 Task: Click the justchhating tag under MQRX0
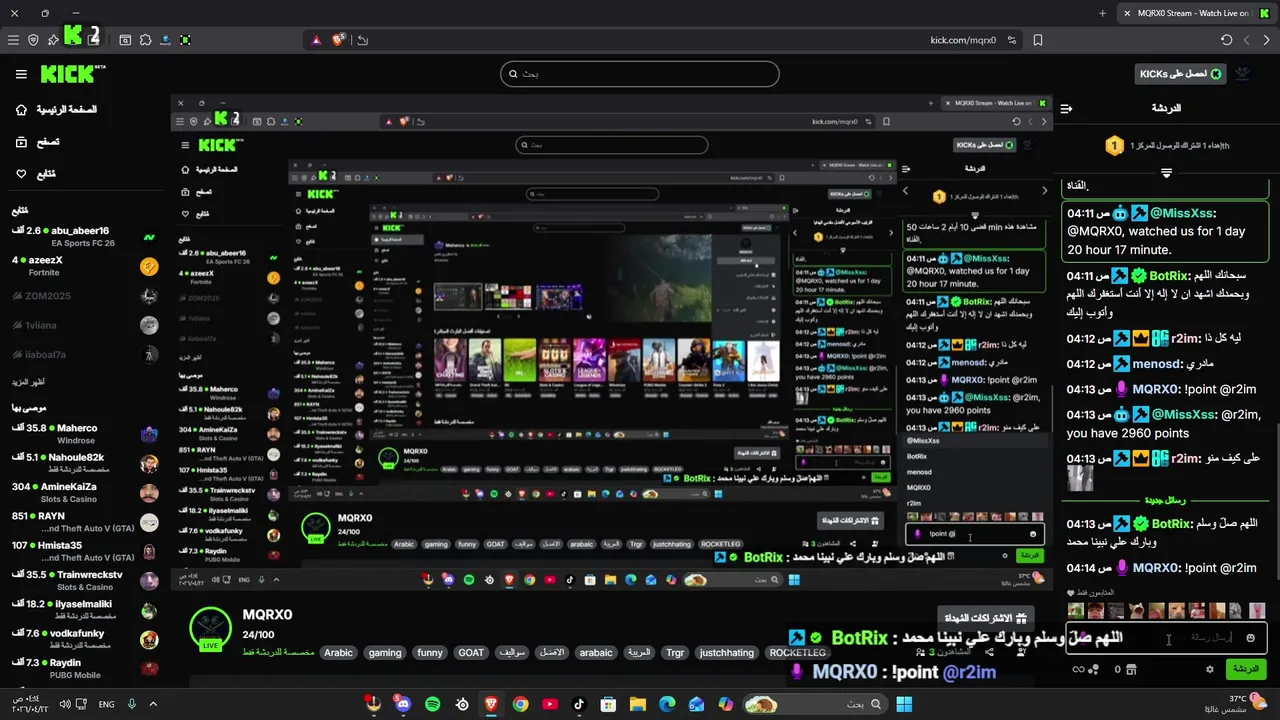[x=727, y=653]
